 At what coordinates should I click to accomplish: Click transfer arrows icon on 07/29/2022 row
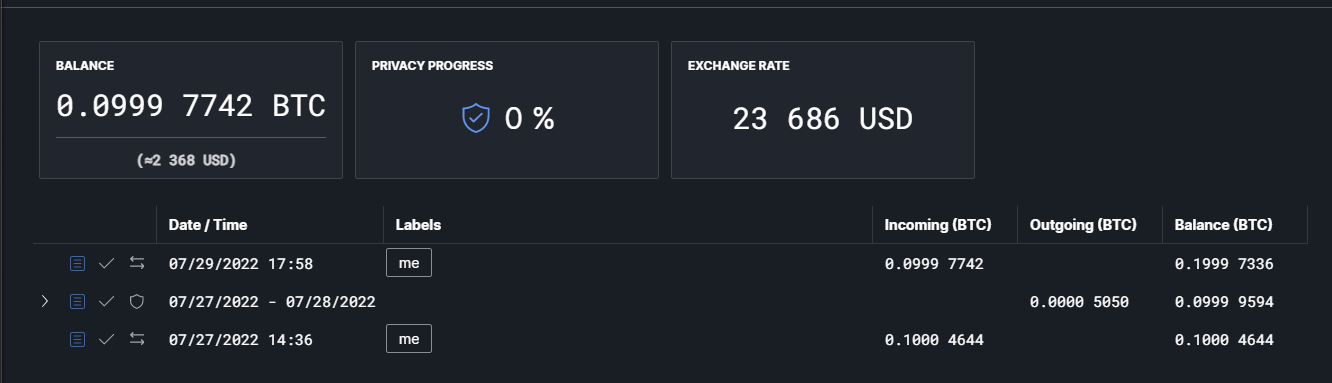pos(137,263)
